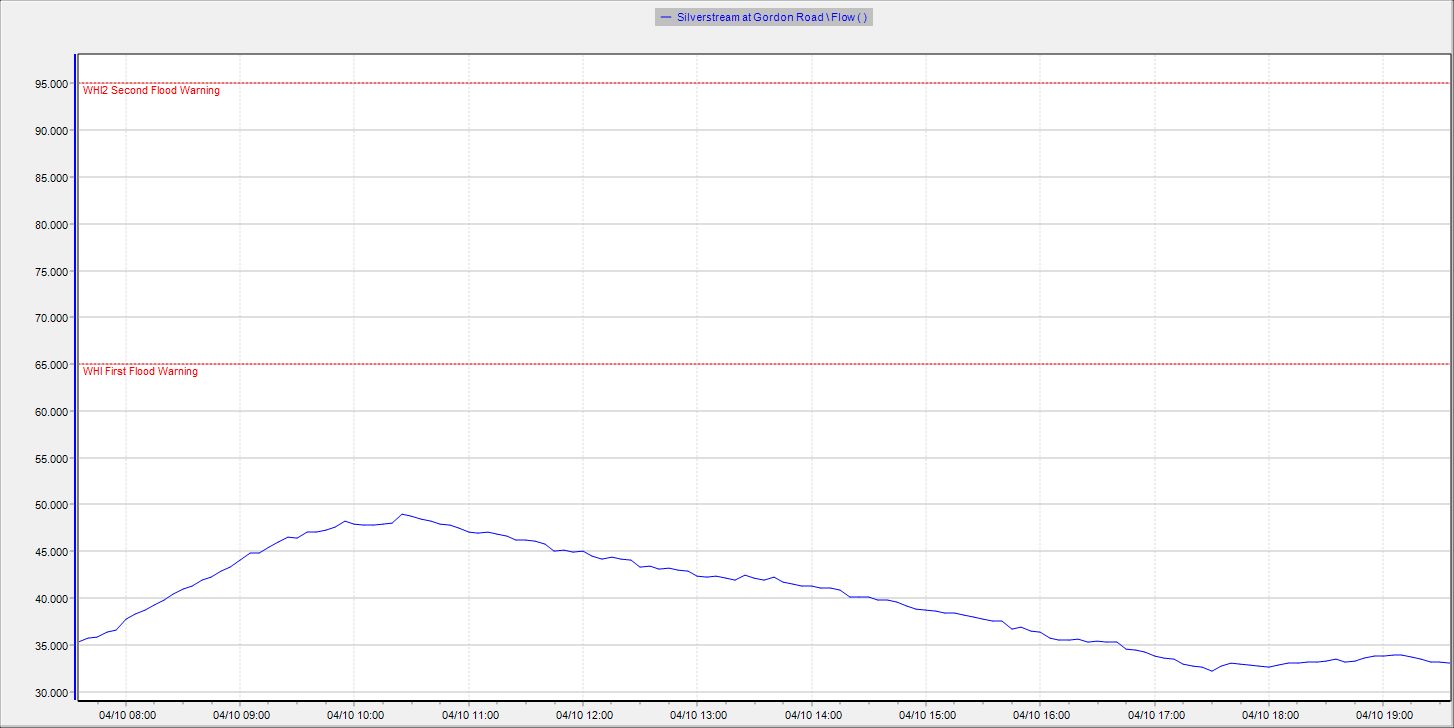Click the 80.000 y-axis tick label

point(50,224)
